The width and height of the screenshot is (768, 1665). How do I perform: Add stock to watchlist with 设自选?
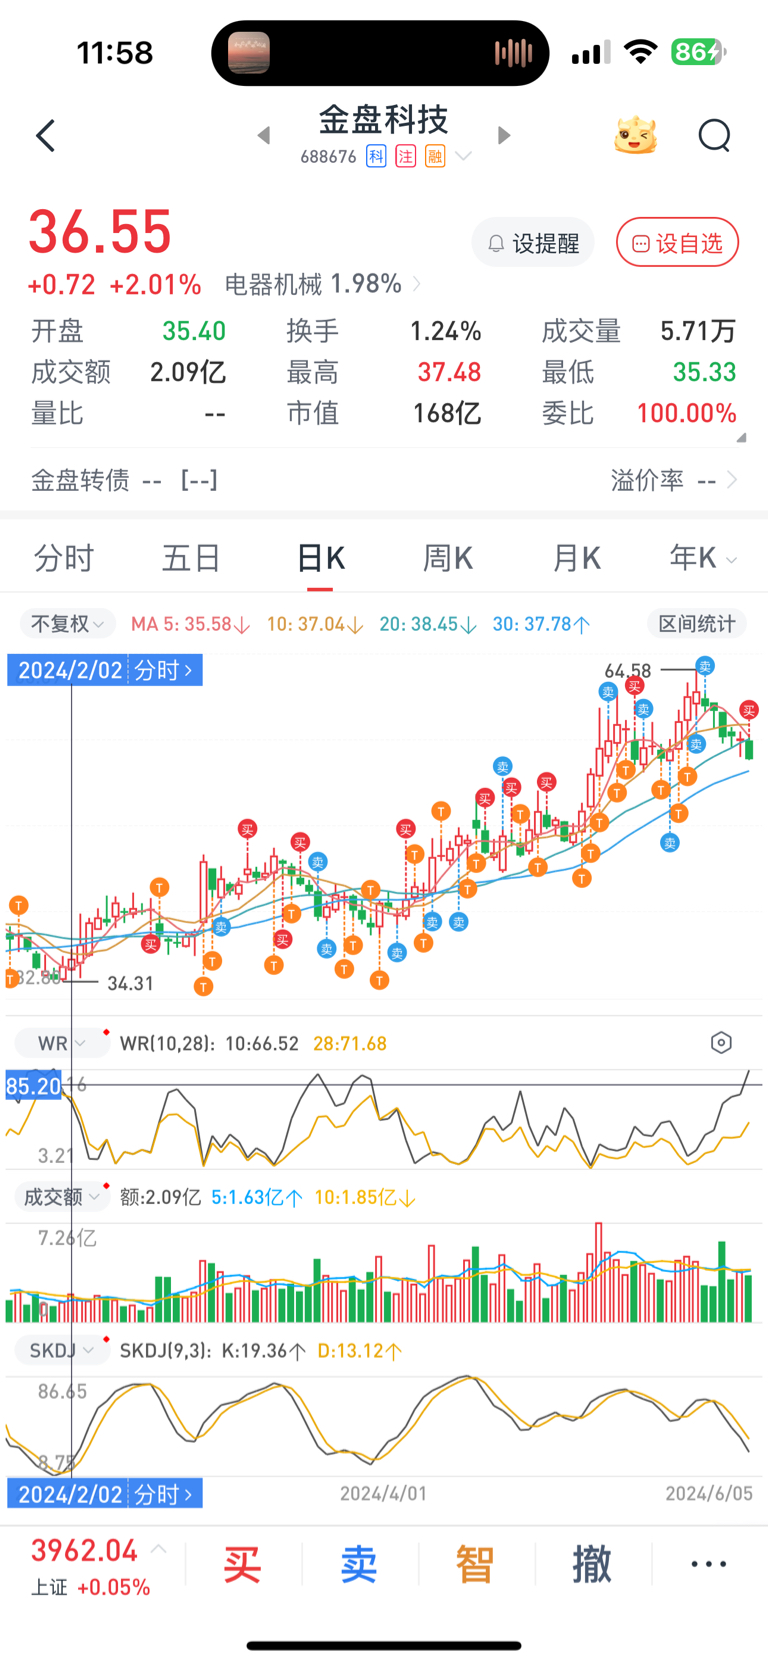click(x=678, y=243)
